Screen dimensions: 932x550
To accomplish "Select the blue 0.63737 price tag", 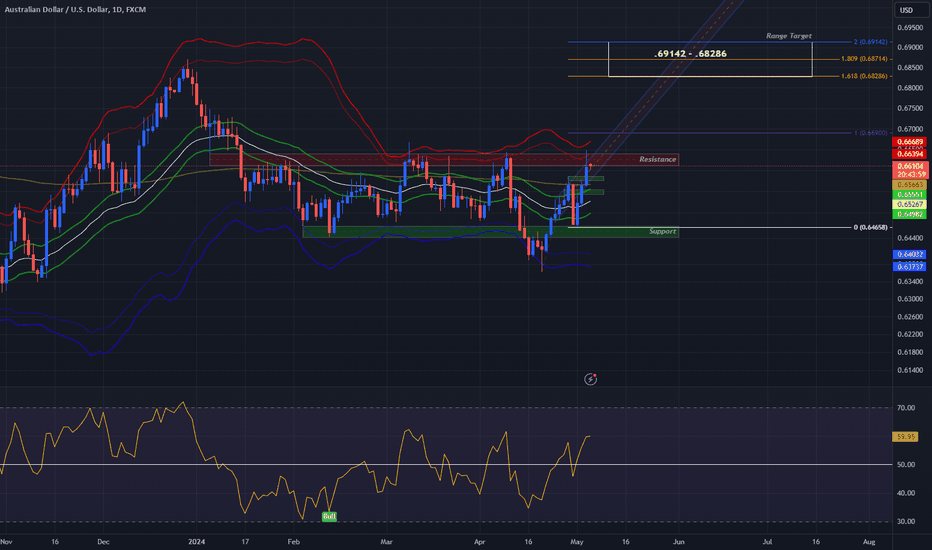I will click(x=909, y=266).
